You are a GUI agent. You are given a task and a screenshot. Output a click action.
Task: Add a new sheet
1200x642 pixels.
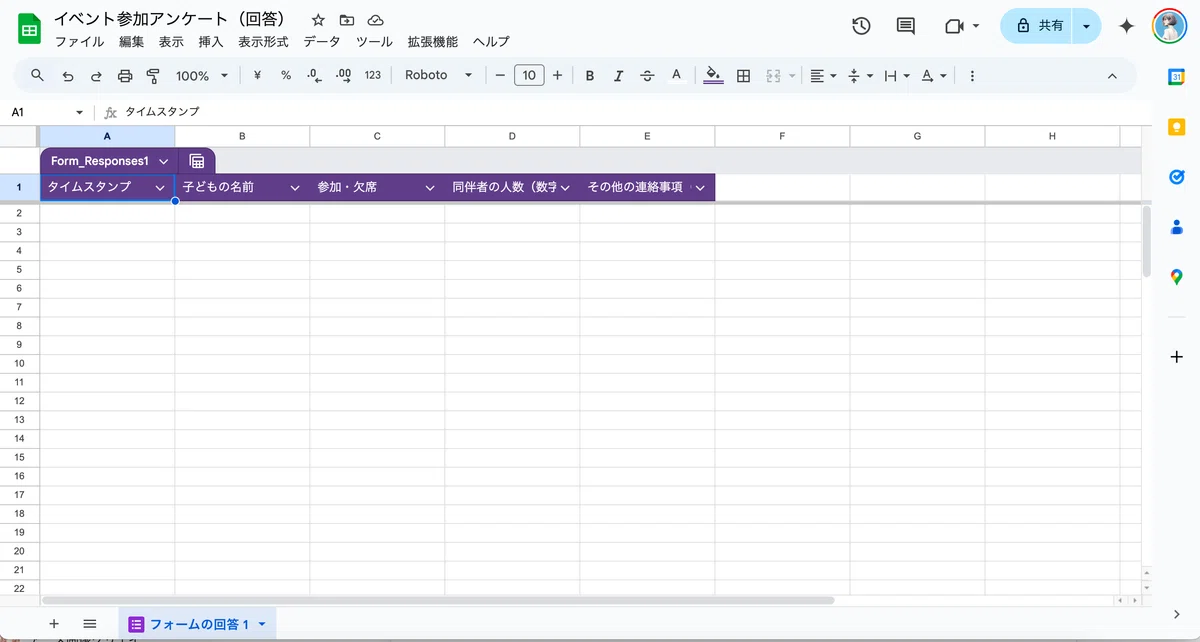click(x=54, y=623)
